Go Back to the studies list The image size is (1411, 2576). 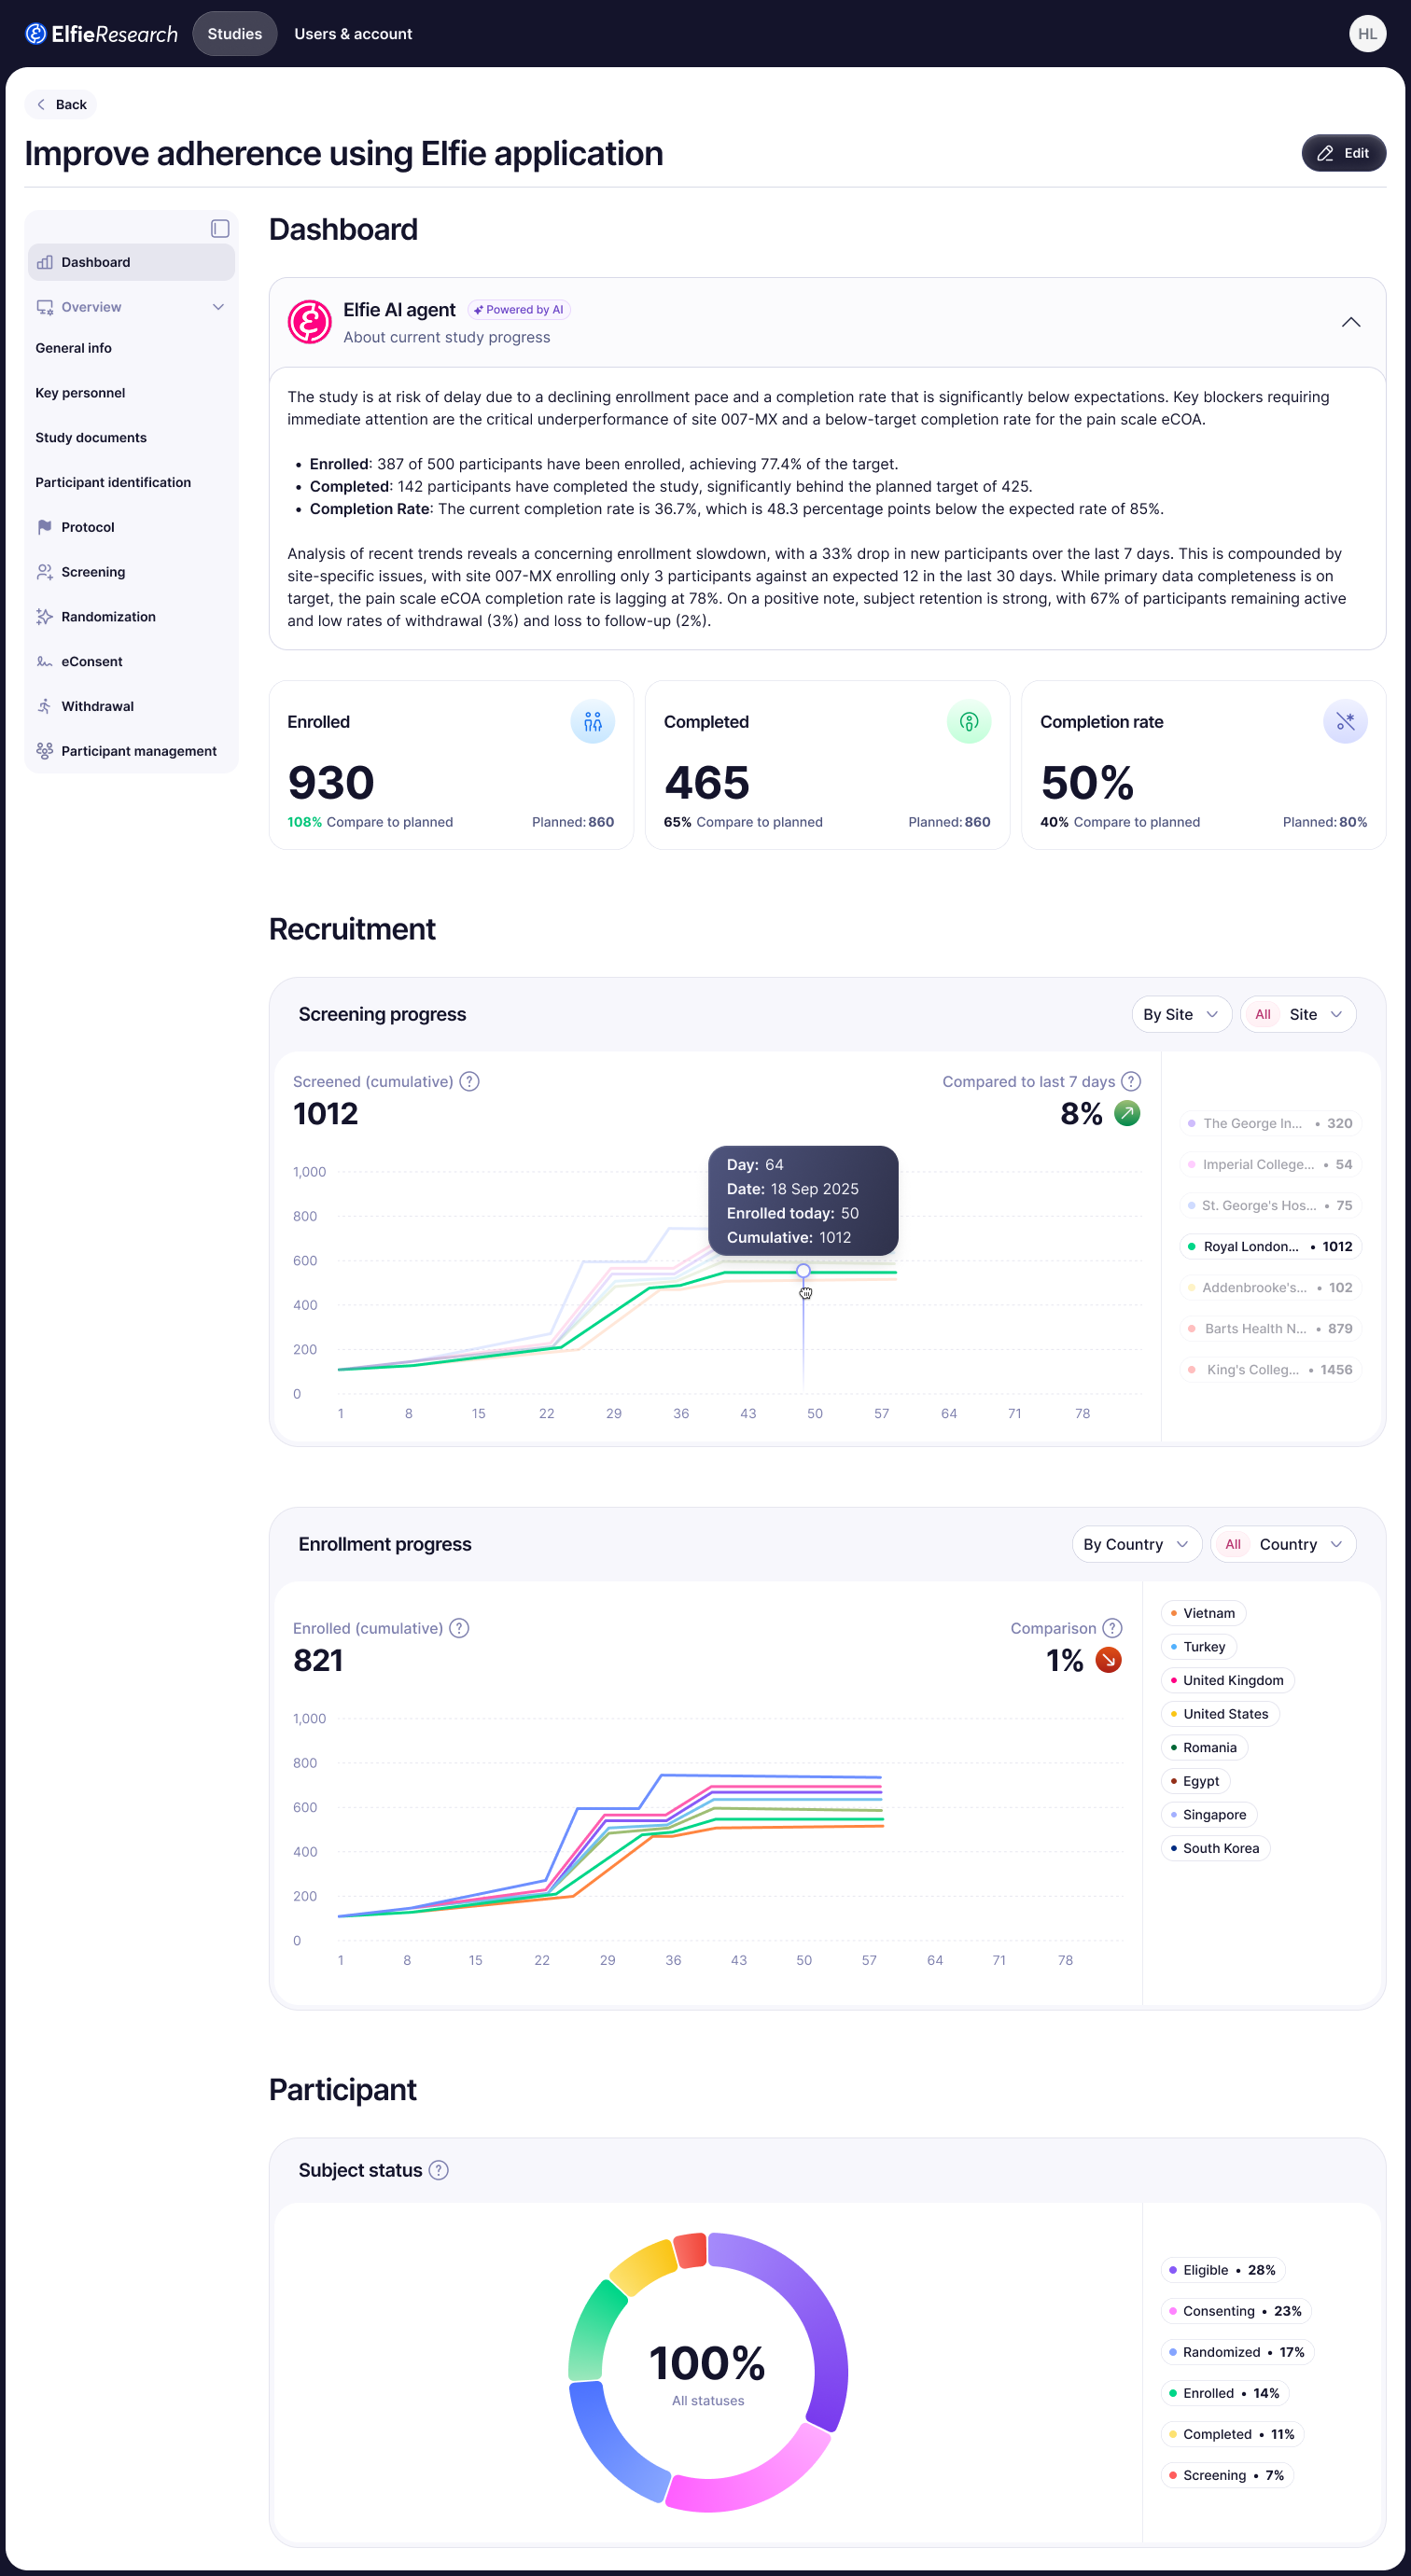point(61,105)
